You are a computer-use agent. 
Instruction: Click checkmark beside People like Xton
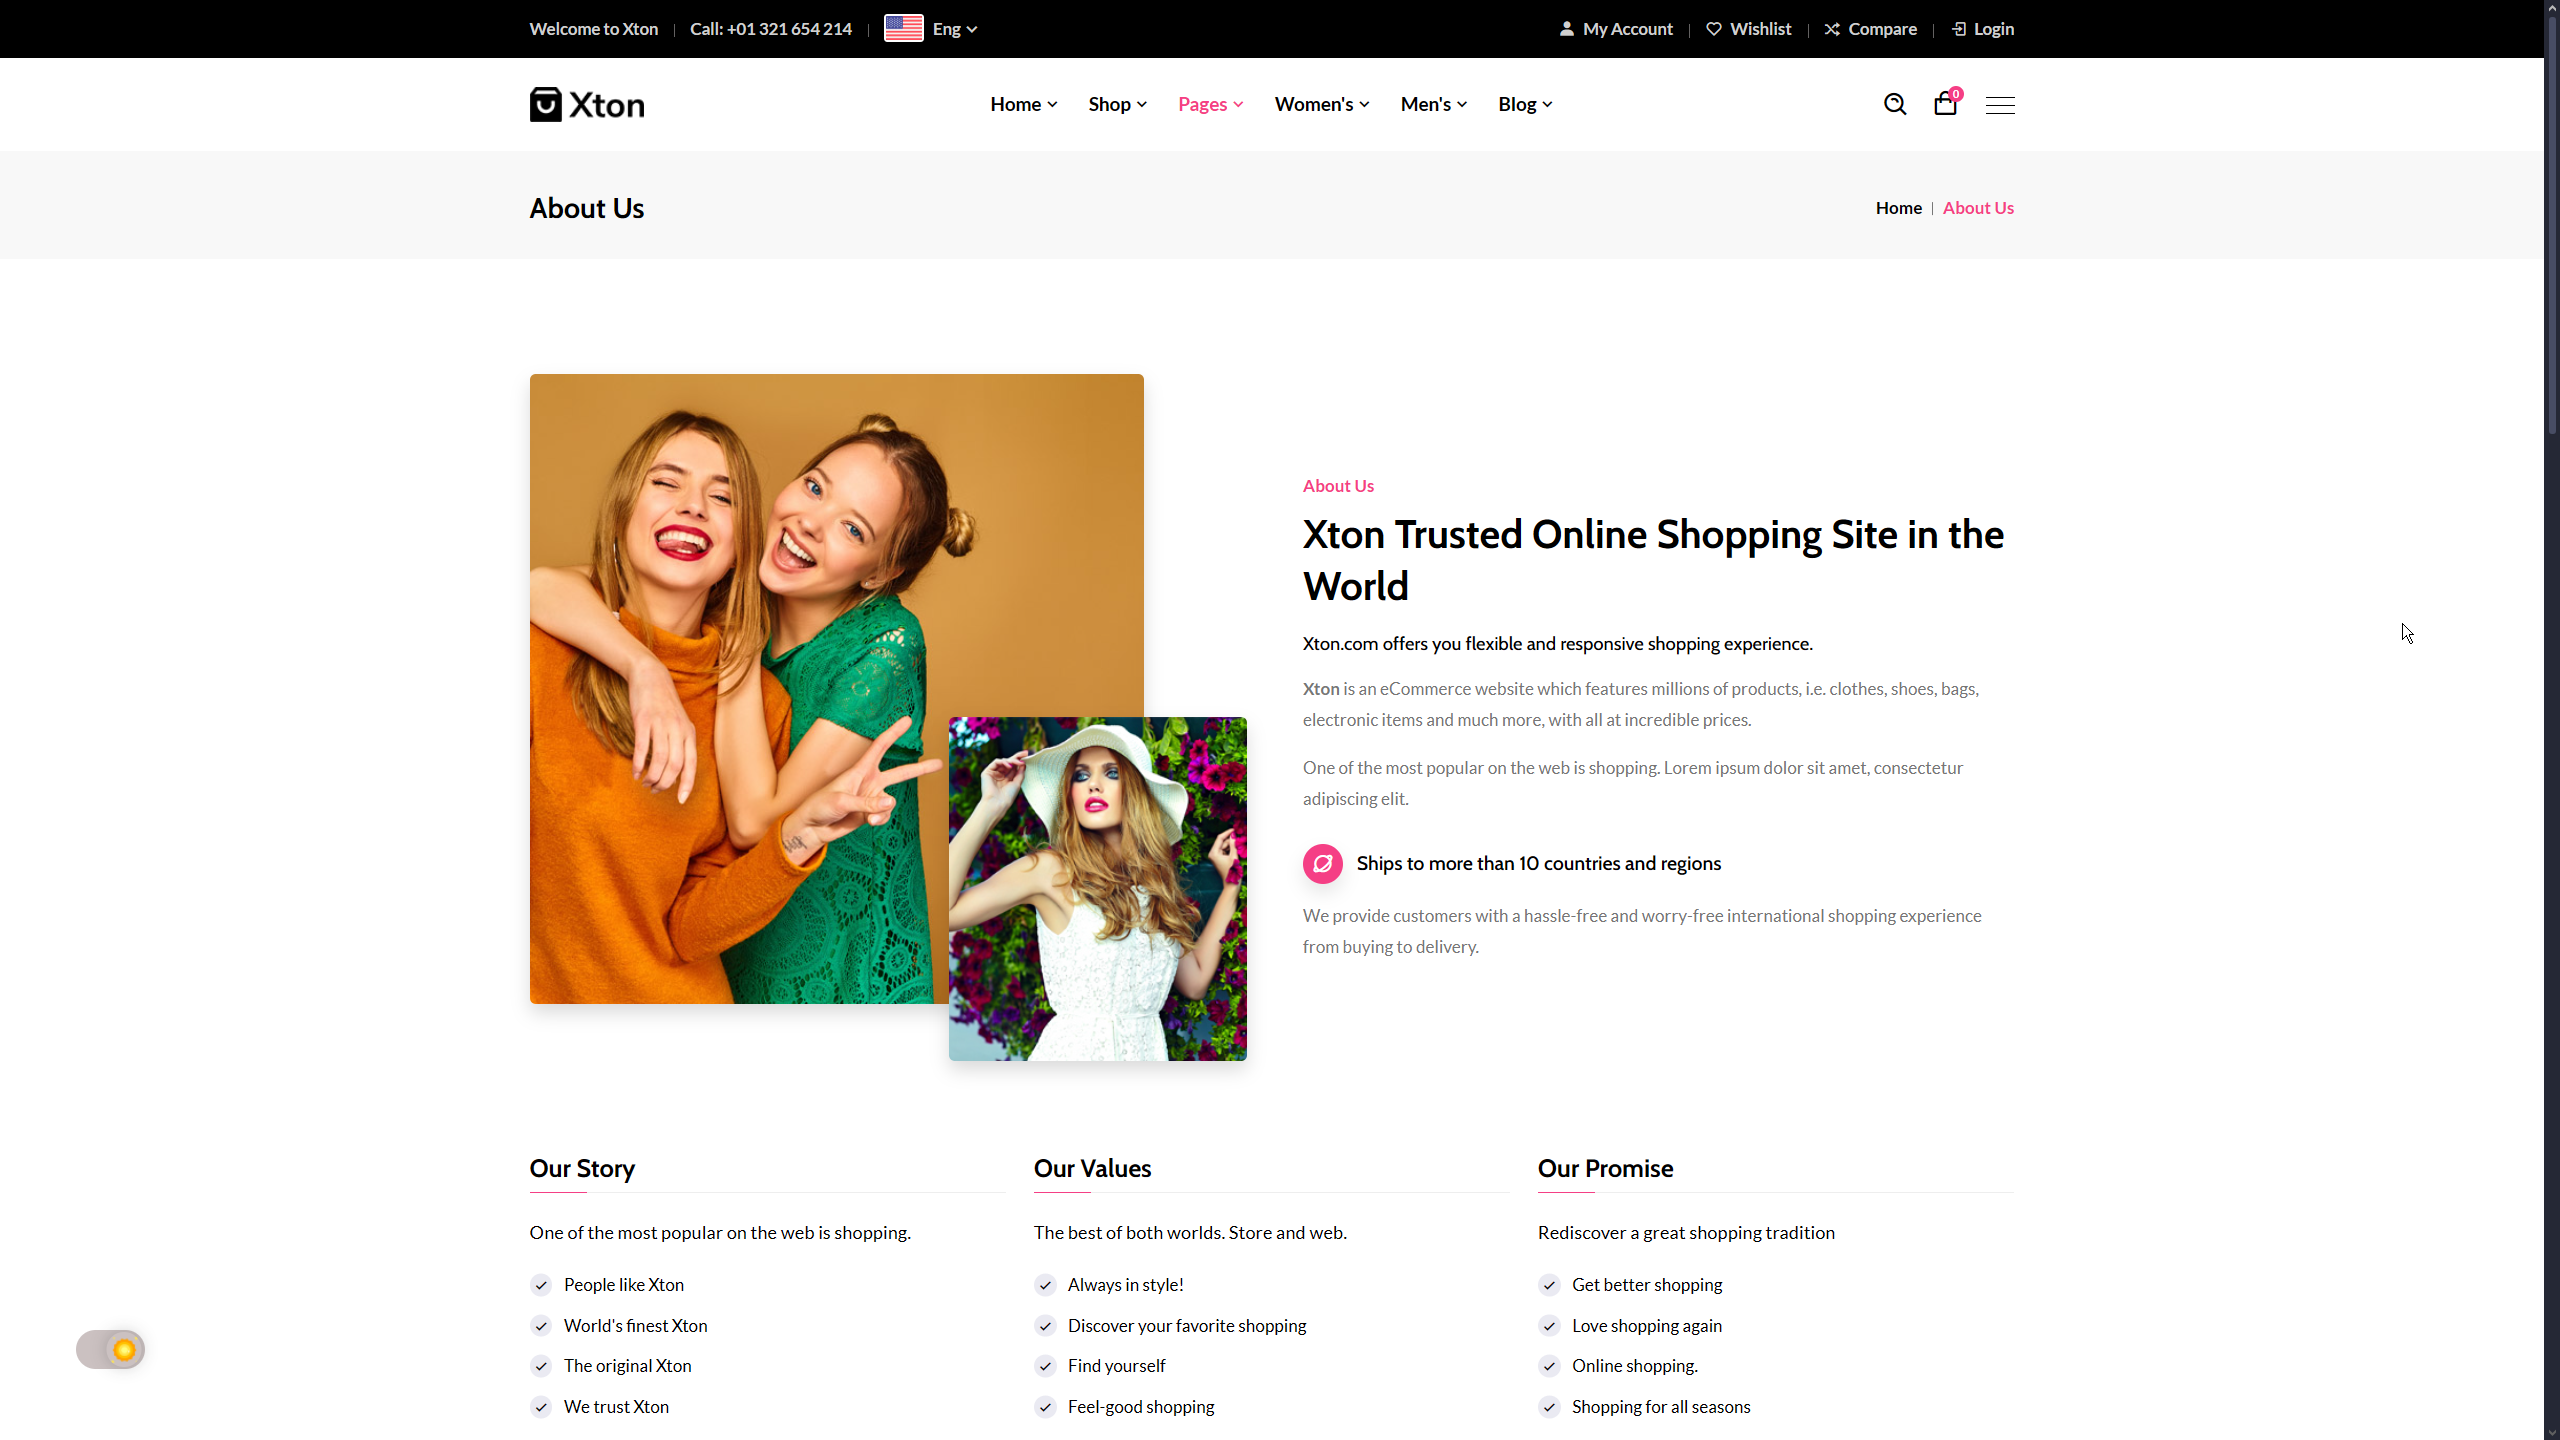[541, 1285]
